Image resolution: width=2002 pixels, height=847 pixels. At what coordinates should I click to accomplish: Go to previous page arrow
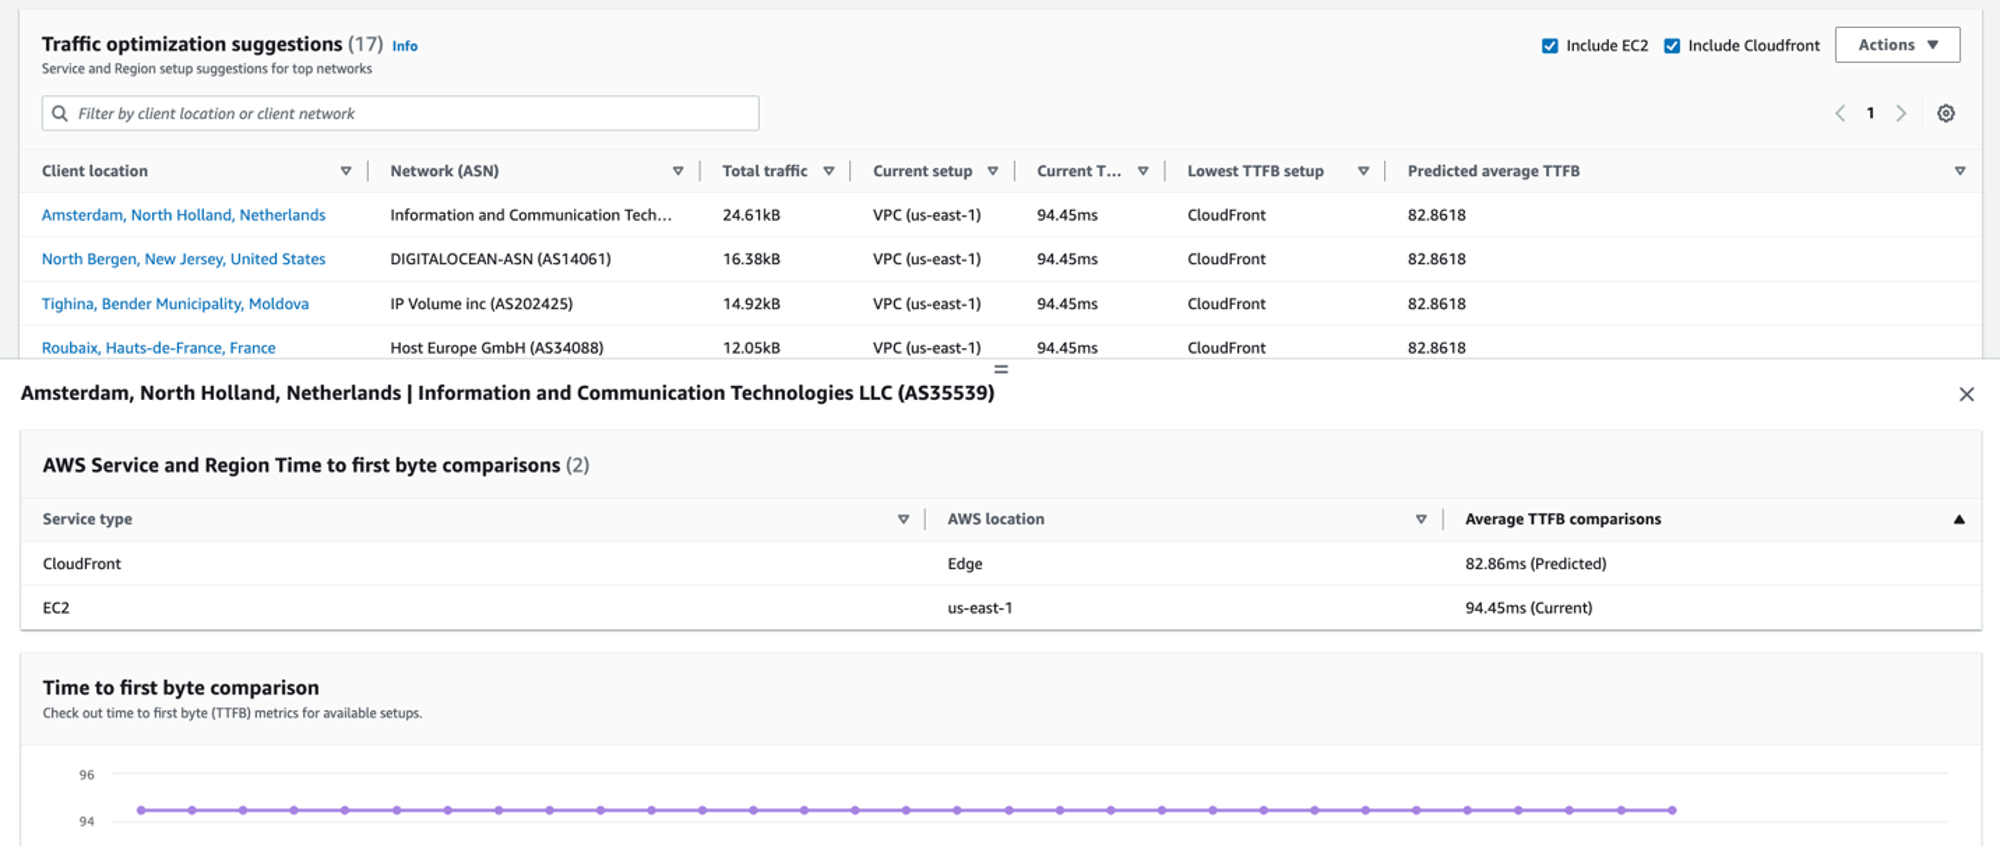(x=1840, y=113)
